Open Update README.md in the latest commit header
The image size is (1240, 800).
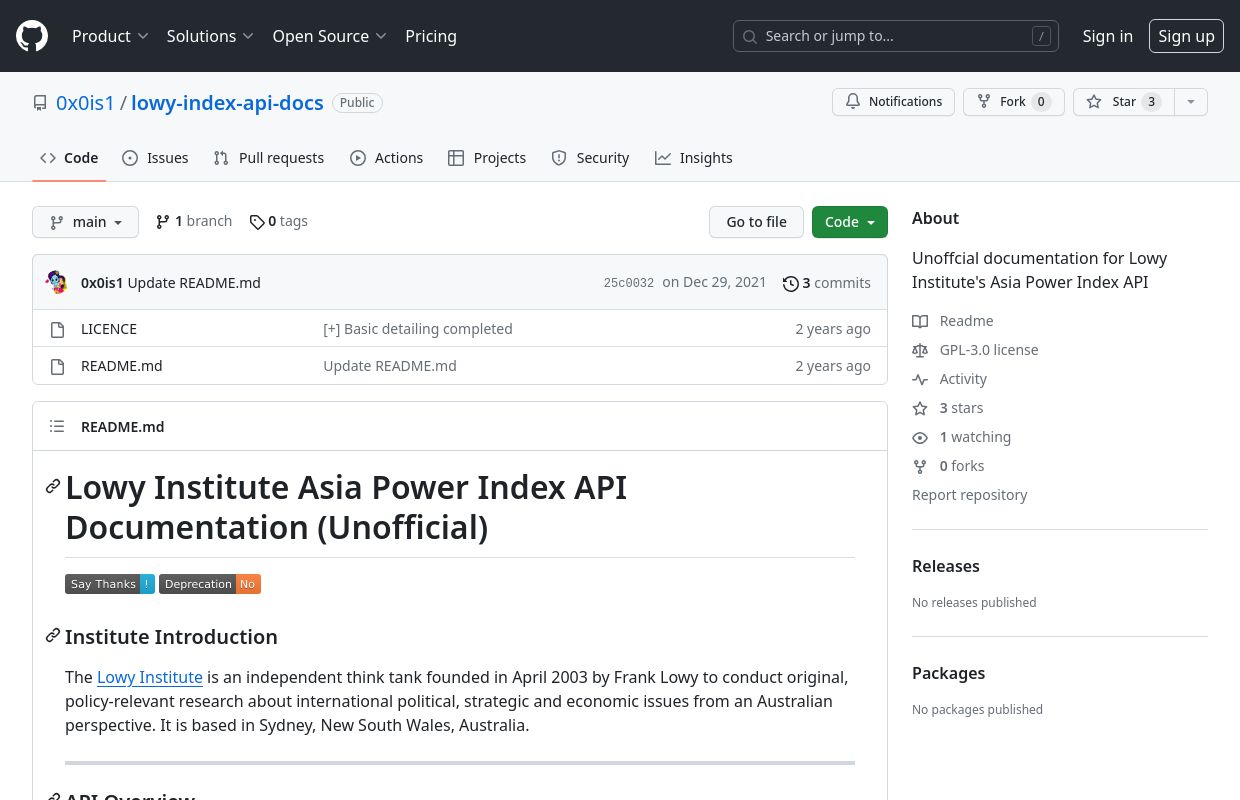(194, 283)
